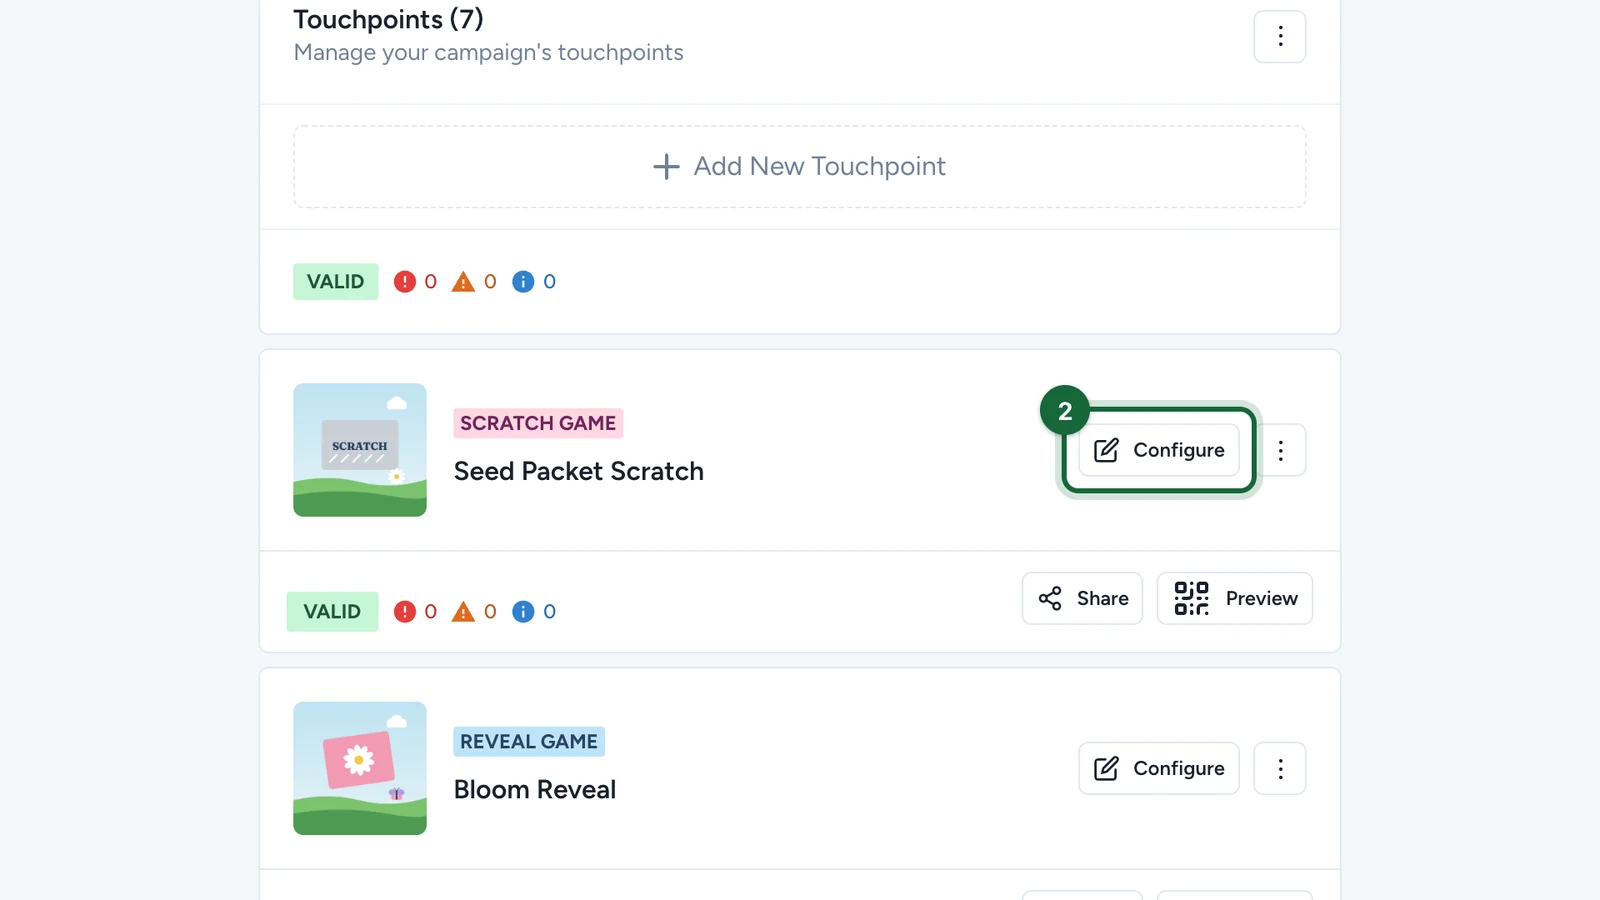This screenshot has width=1600, height=900.
Task: Click the red error icon in top validation row
Action: pos(404,282)
